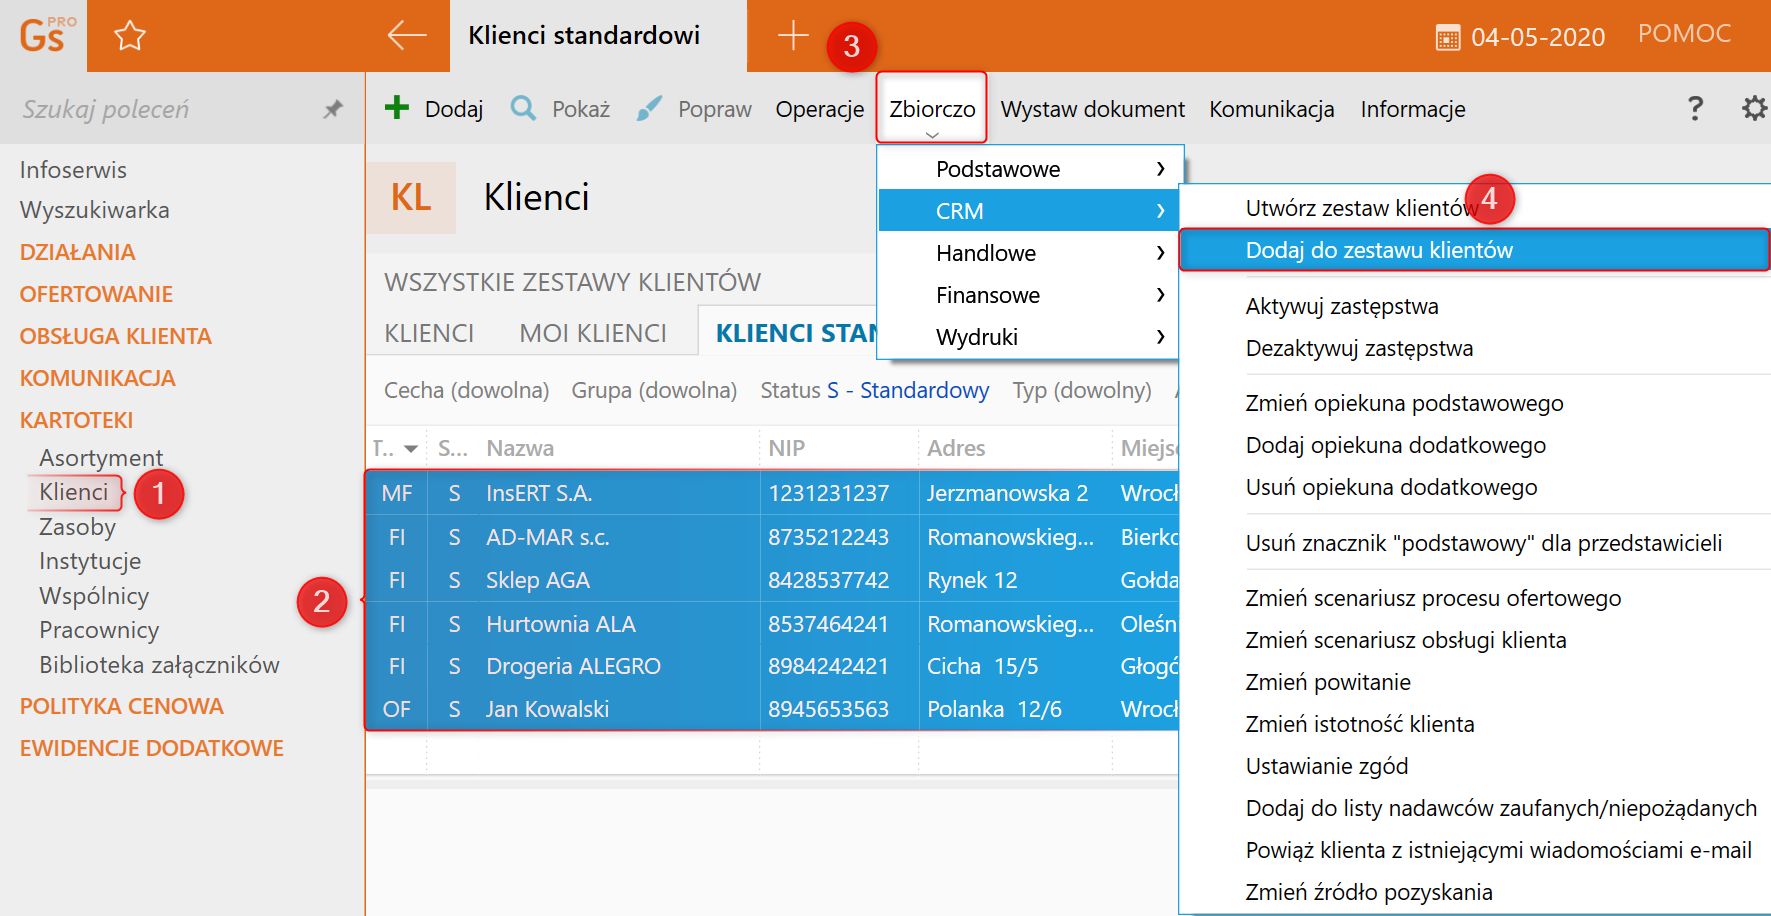This screenshot has height=916, width=1771.
Task: Open the CRM submenu
Action: tap(1028, 211)
